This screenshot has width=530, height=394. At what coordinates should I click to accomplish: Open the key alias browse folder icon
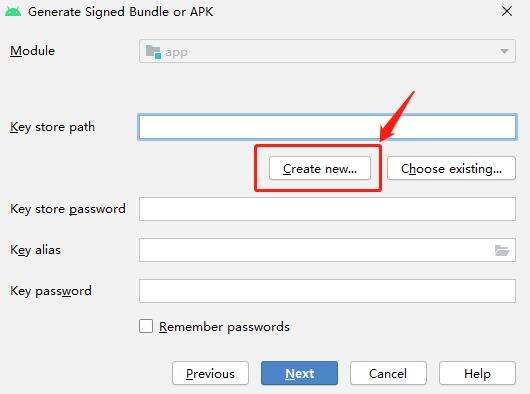coord(502,250)
